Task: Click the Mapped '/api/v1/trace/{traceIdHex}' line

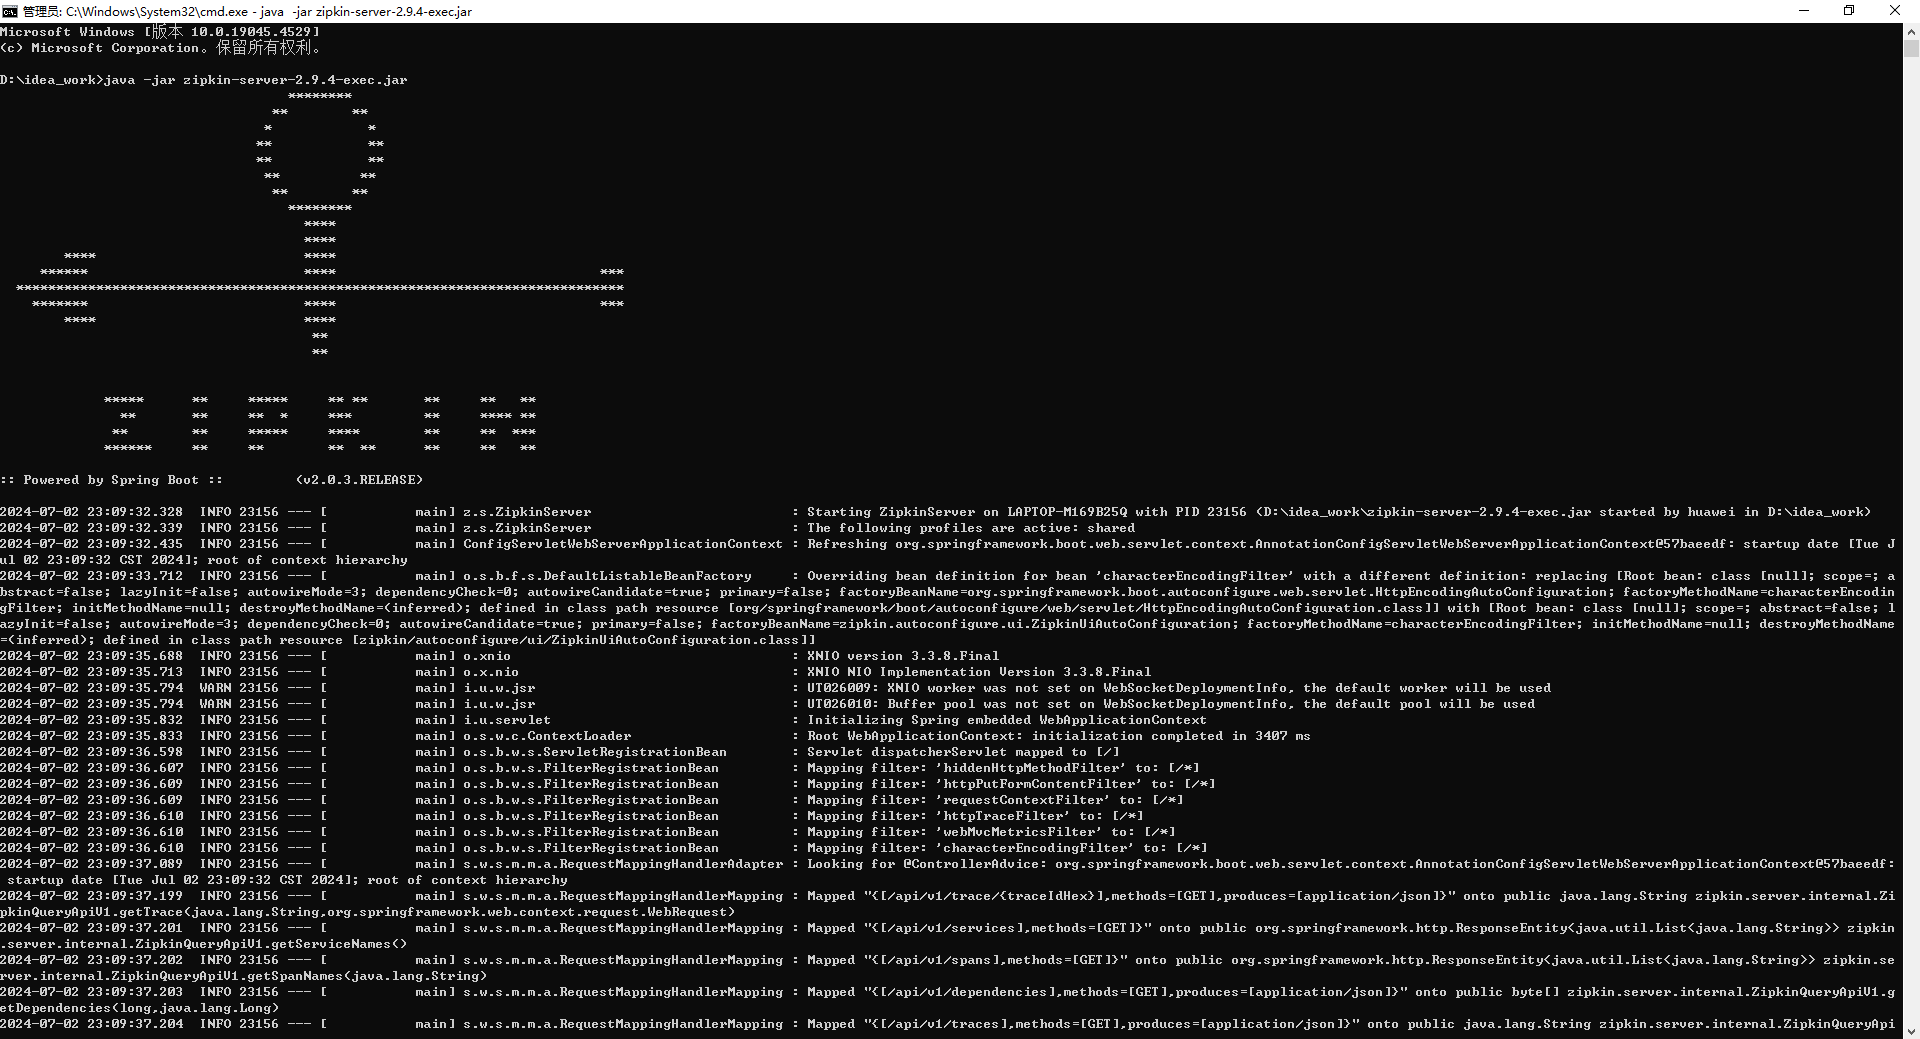Action: pos(948,904)
